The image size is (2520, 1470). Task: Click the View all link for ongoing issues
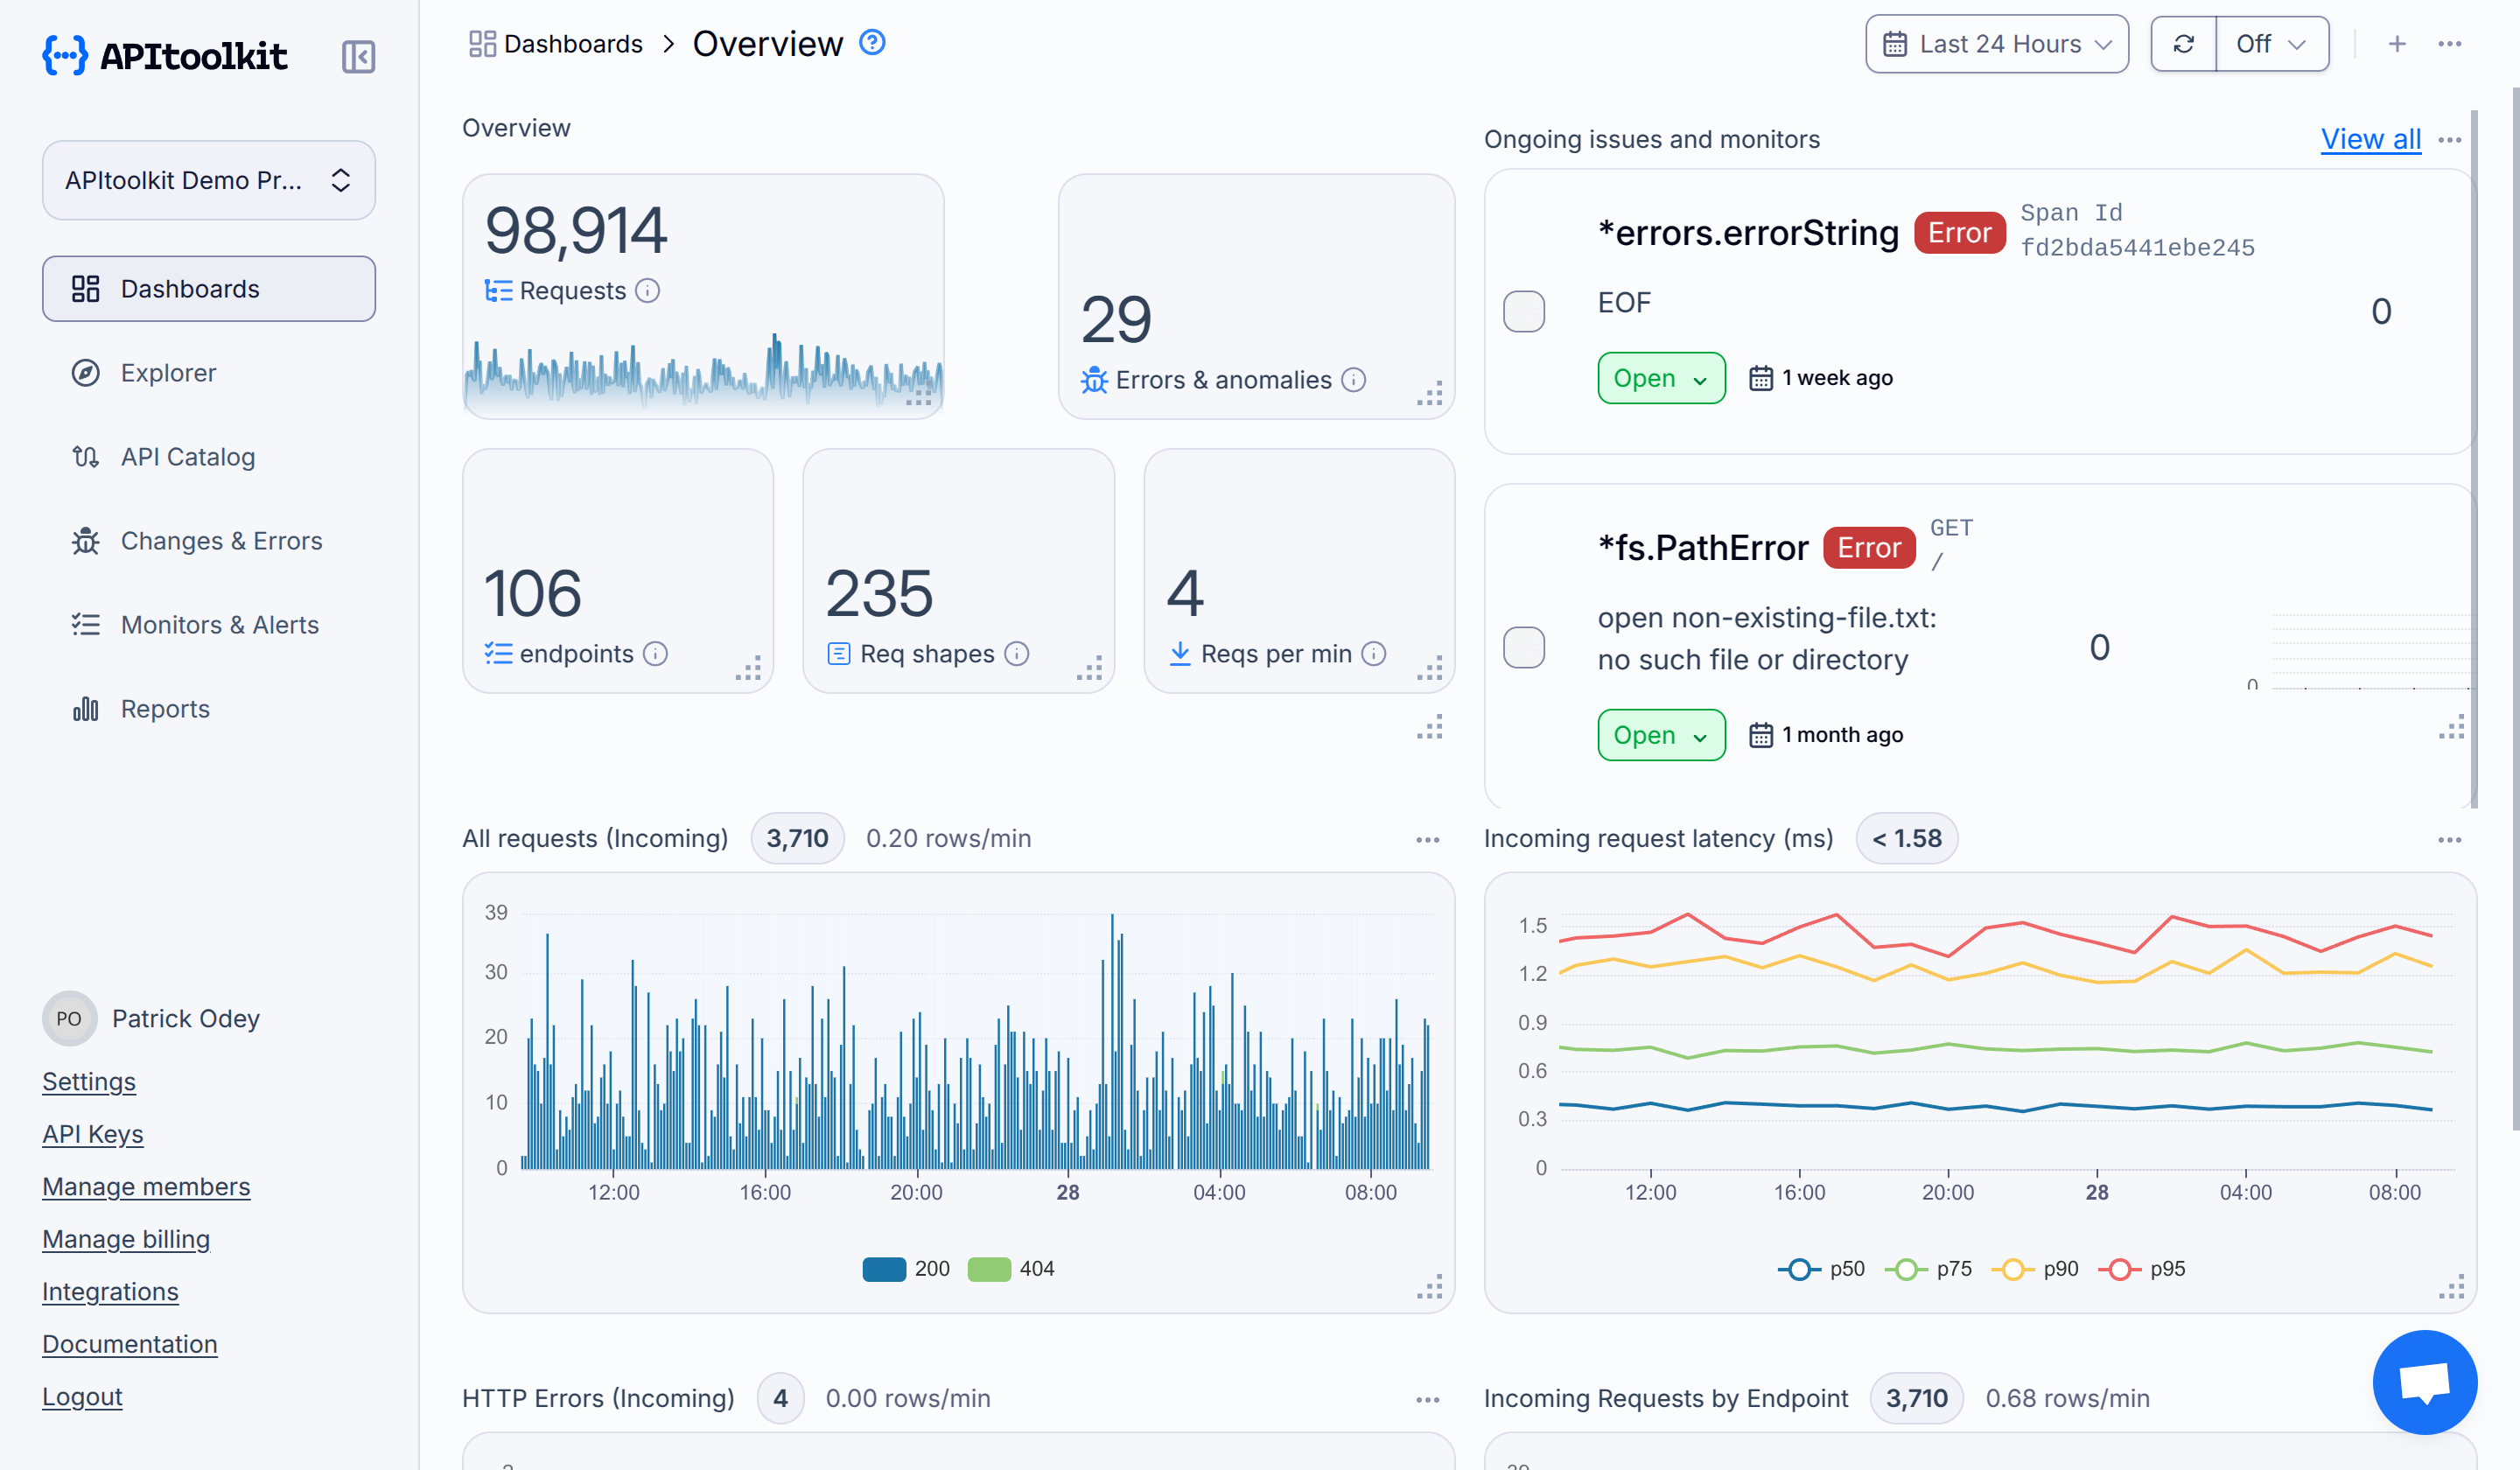2370,139
